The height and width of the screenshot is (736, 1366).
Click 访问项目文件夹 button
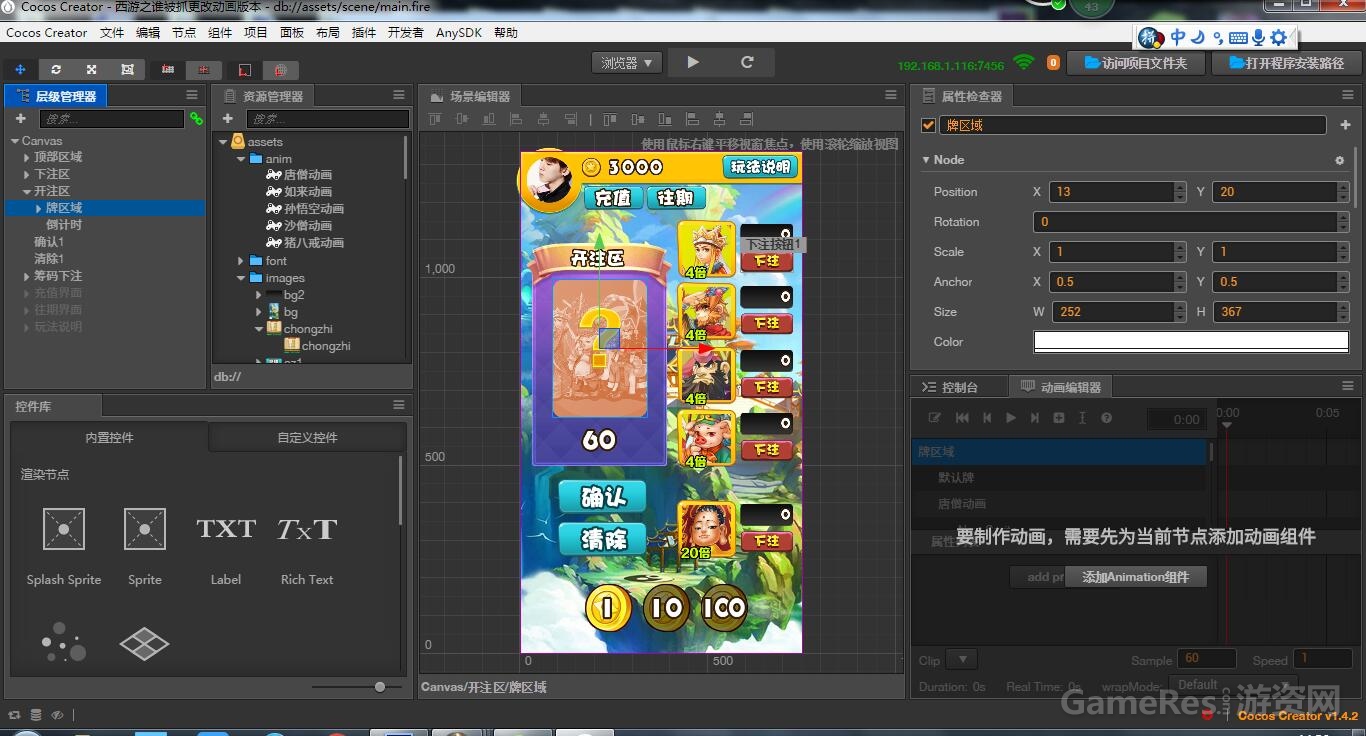[x=1135, y=63]
